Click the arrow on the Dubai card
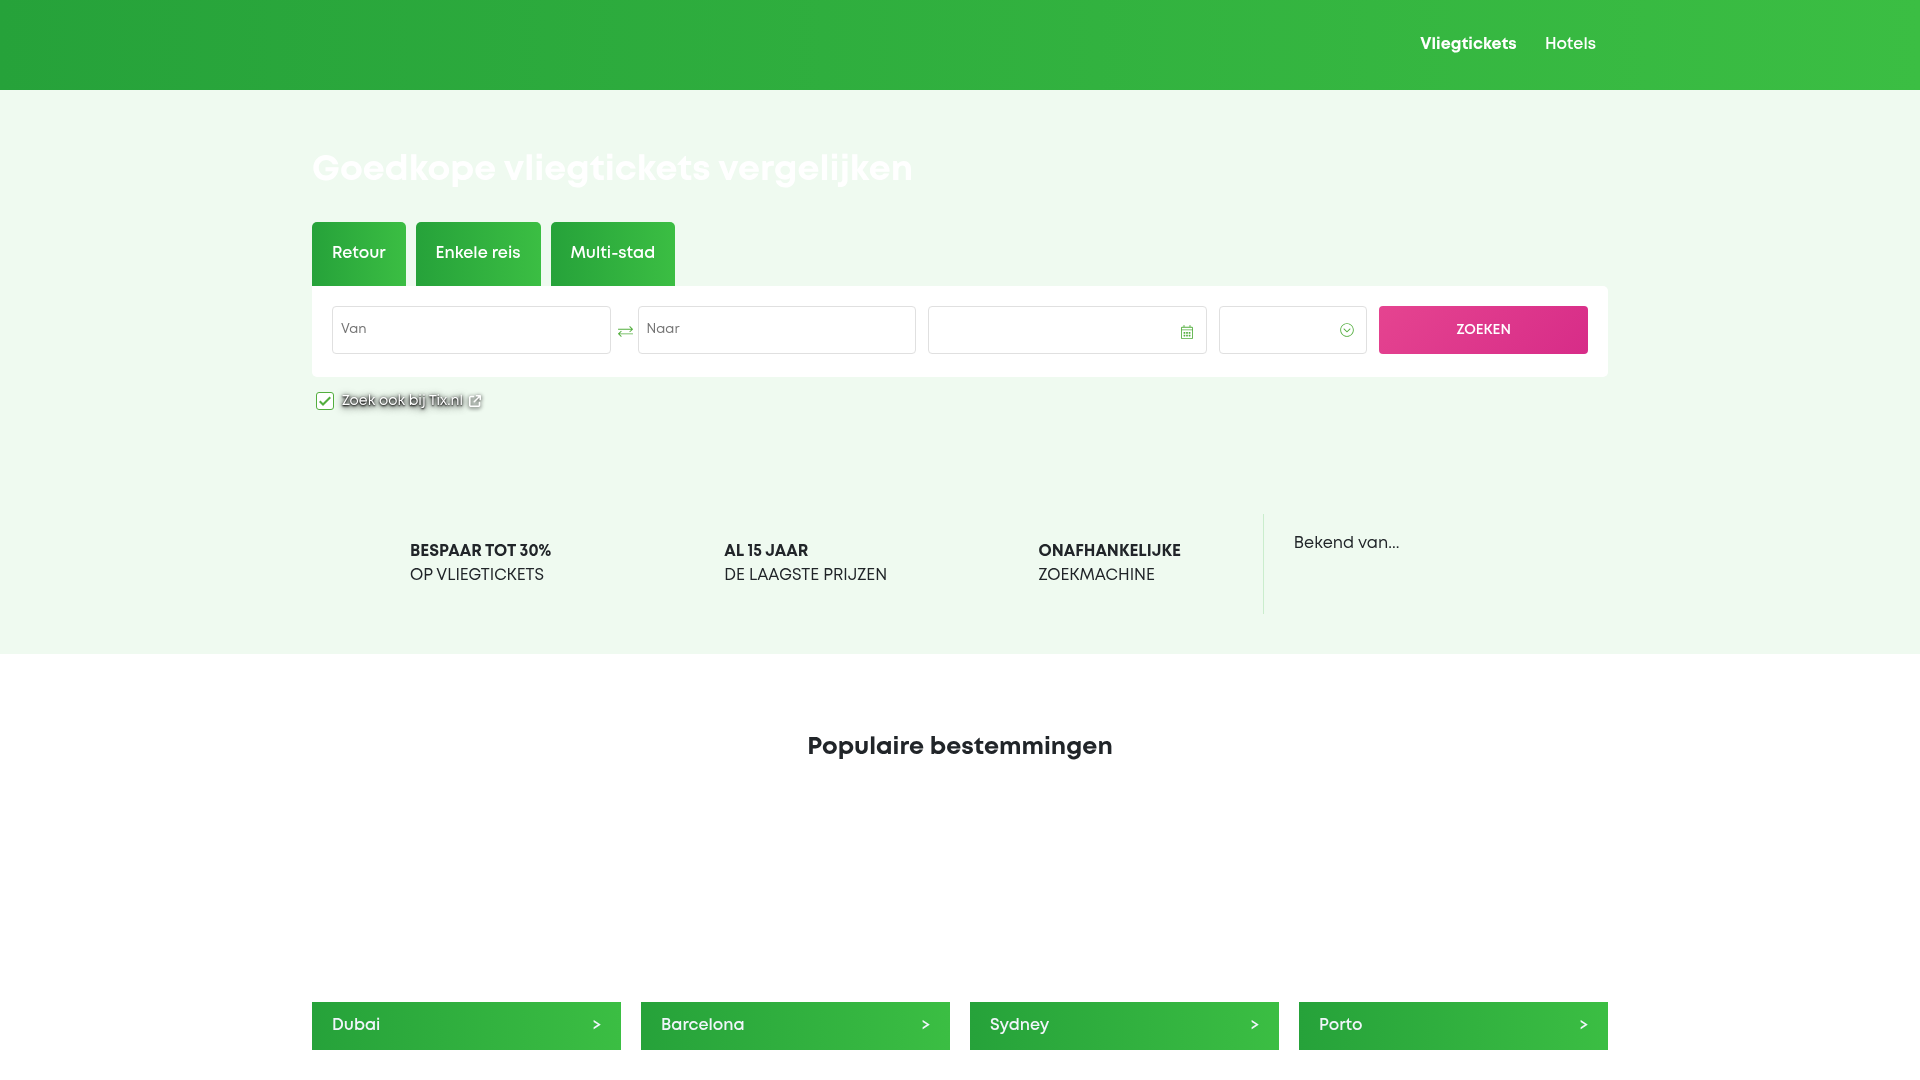This screenshot has height=1080, width=1920. (596, 1025)
